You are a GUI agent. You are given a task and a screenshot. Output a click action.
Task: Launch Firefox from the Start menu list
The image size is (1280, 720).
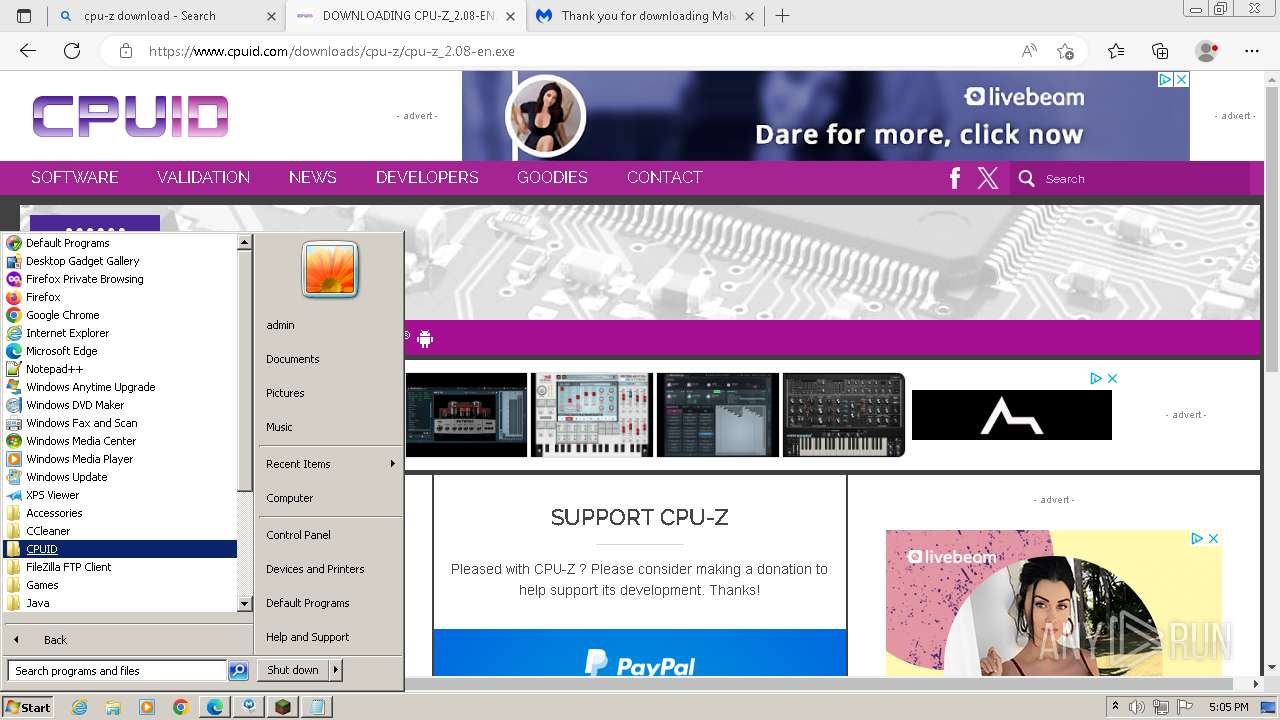pos(43,297)
